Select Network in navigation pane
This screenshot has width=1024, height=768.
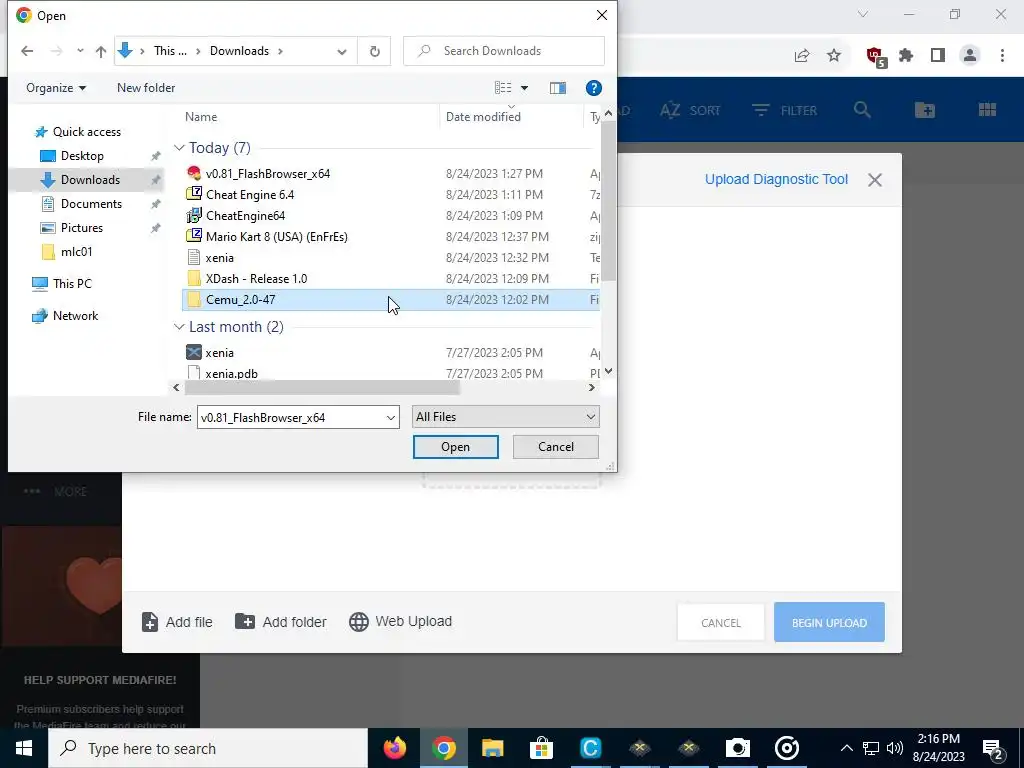pos(75,315)
